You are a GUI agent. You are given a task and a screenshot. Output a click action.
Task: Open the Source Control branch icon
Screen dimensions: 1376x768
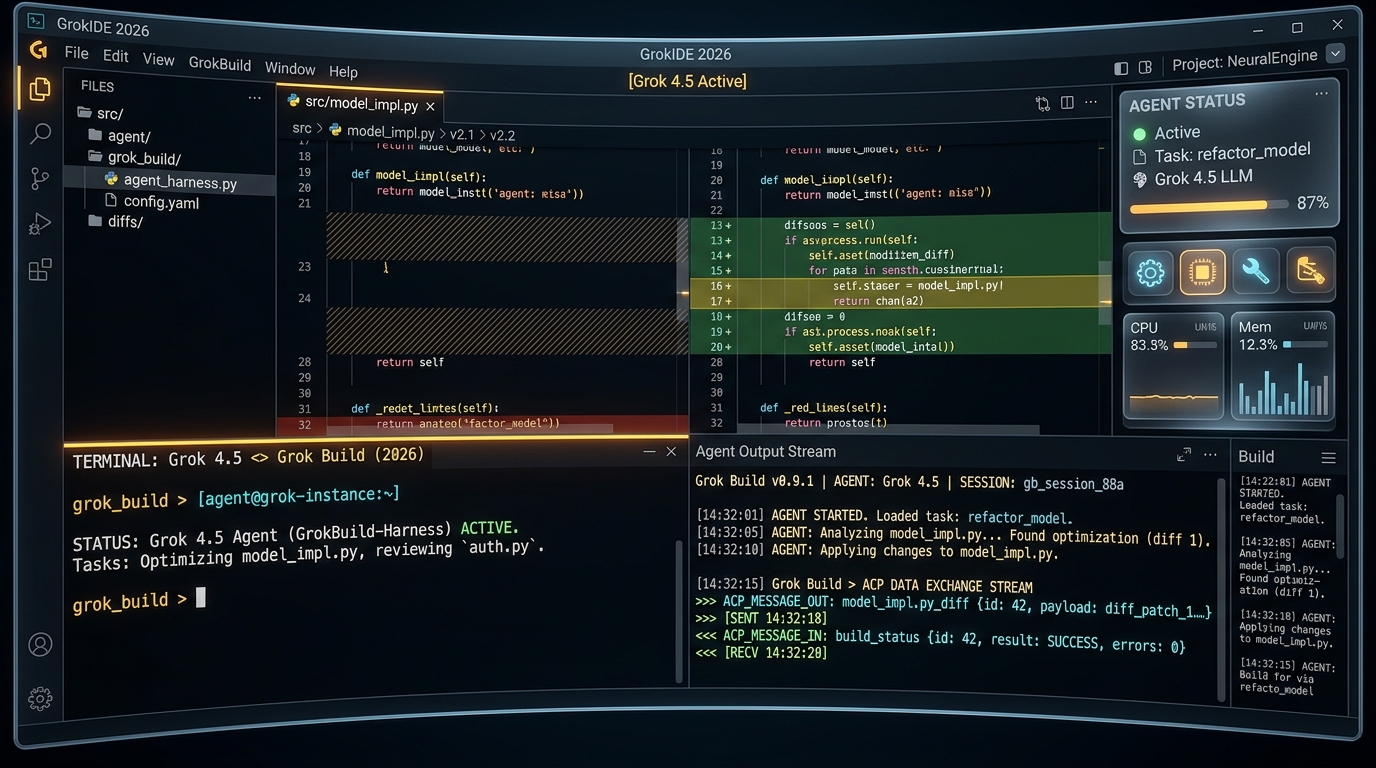click(40, 179)
